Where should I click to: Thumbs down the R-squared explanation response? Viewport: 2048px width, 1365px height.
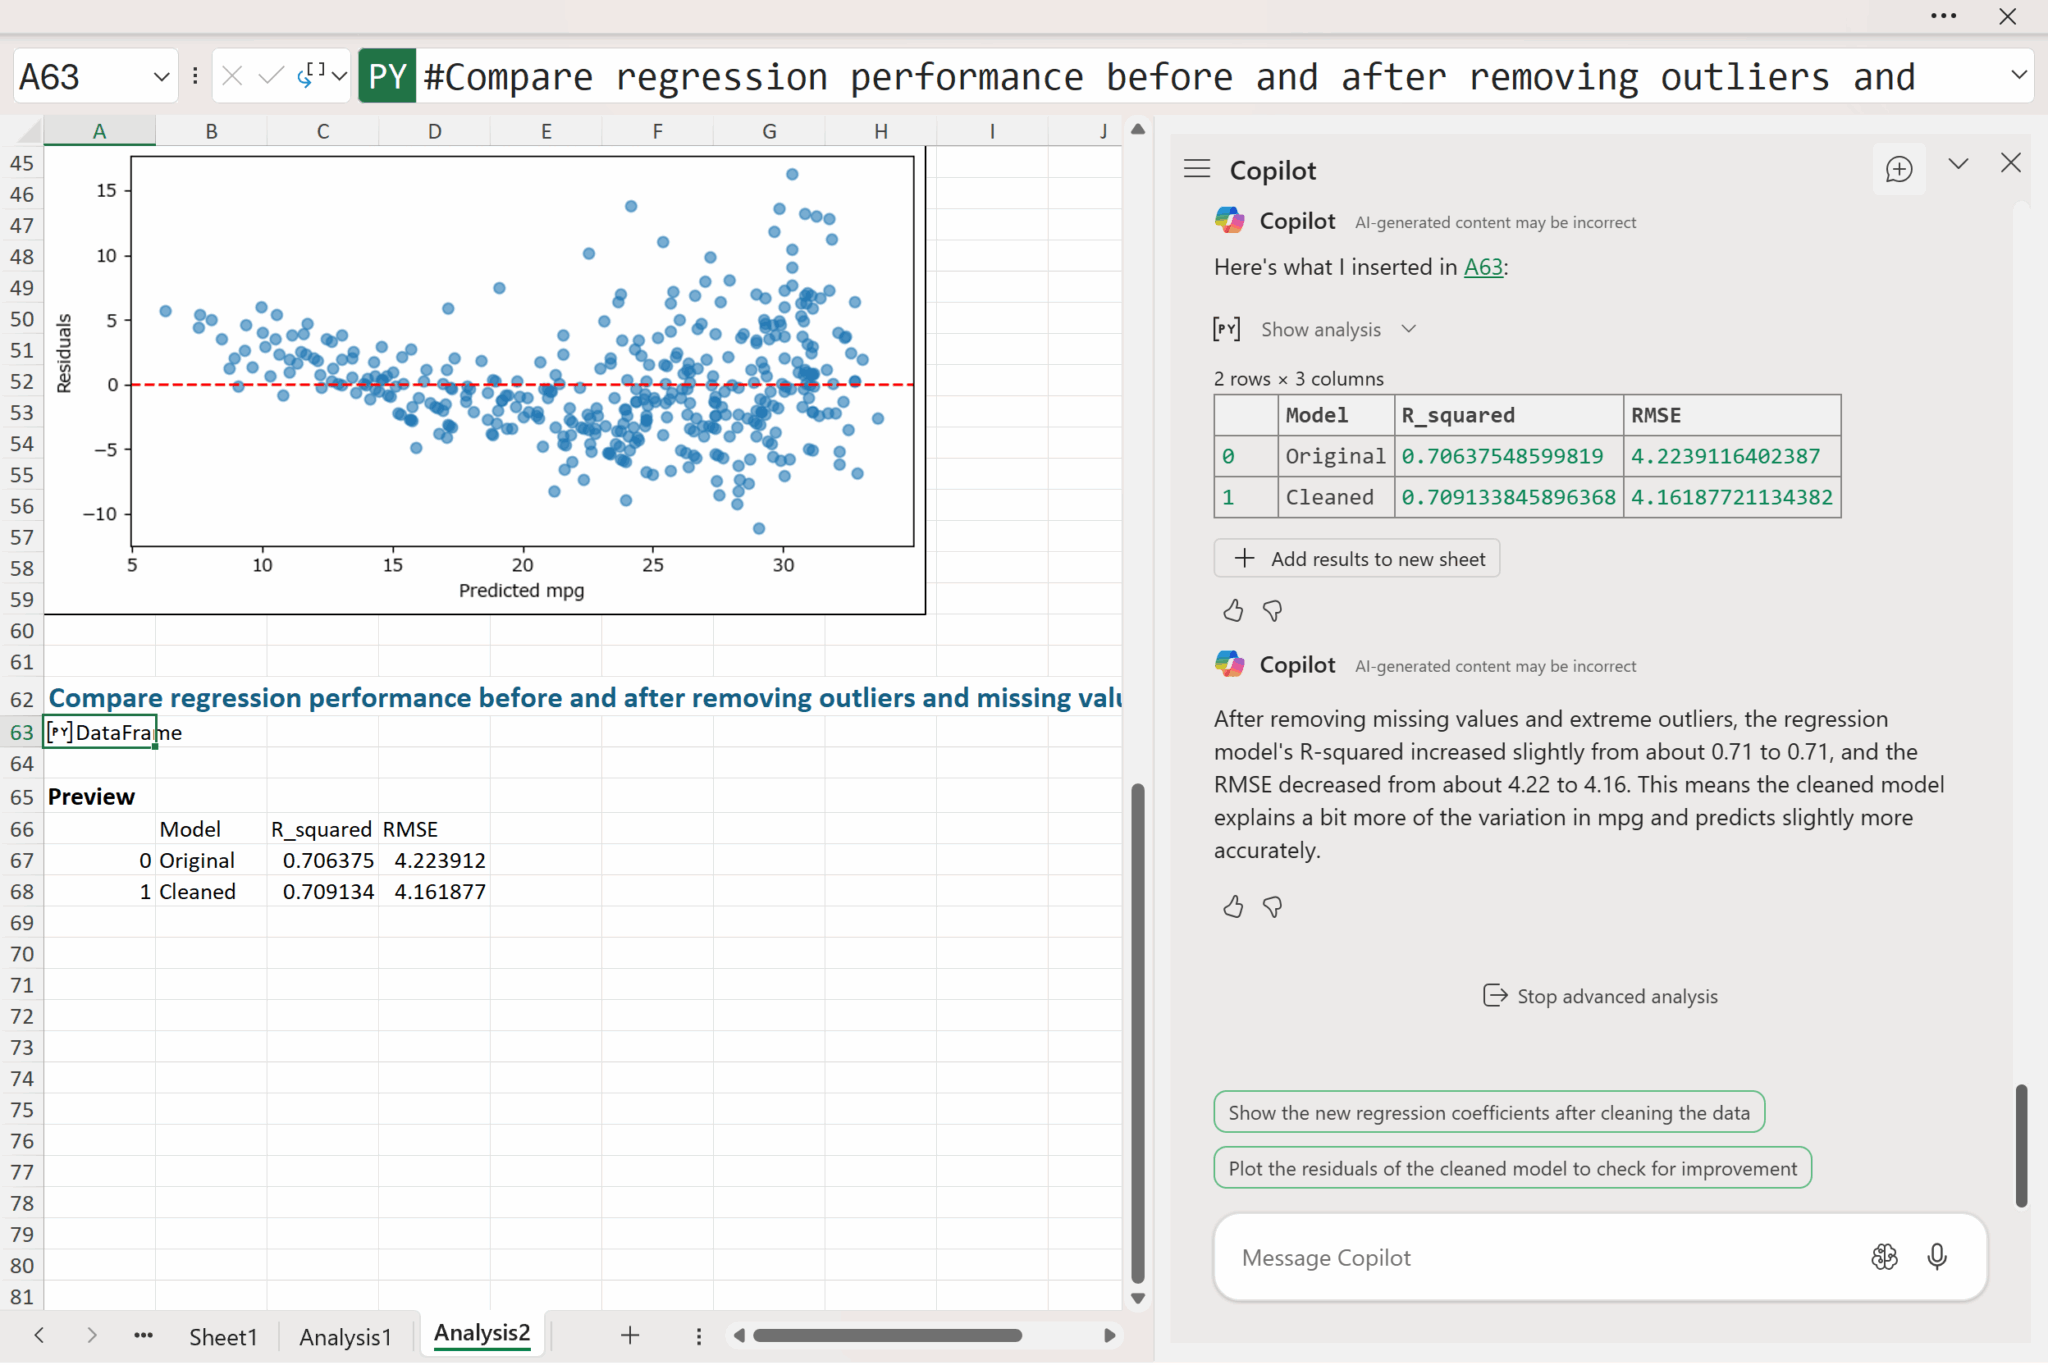pyautogui.click(x=1272, y=906)
